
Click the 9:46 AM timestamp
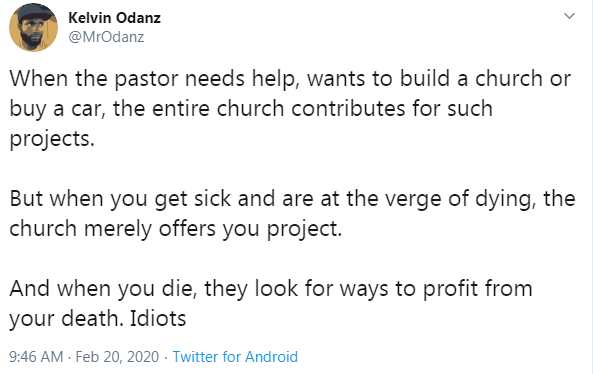[x=36, y=357]
